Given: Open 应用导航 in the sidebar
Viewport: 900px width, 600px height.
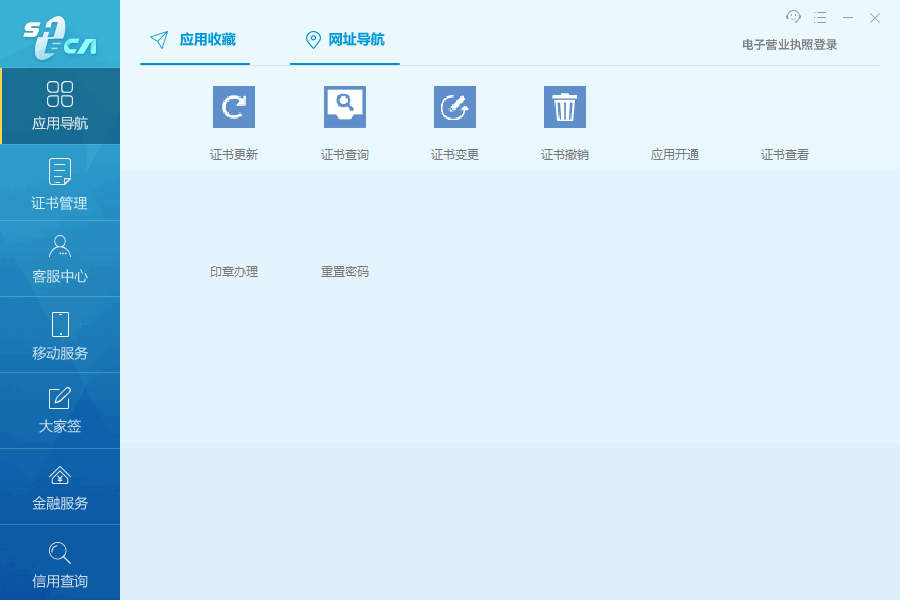Looking at the screenshot, I should (60, 106).
